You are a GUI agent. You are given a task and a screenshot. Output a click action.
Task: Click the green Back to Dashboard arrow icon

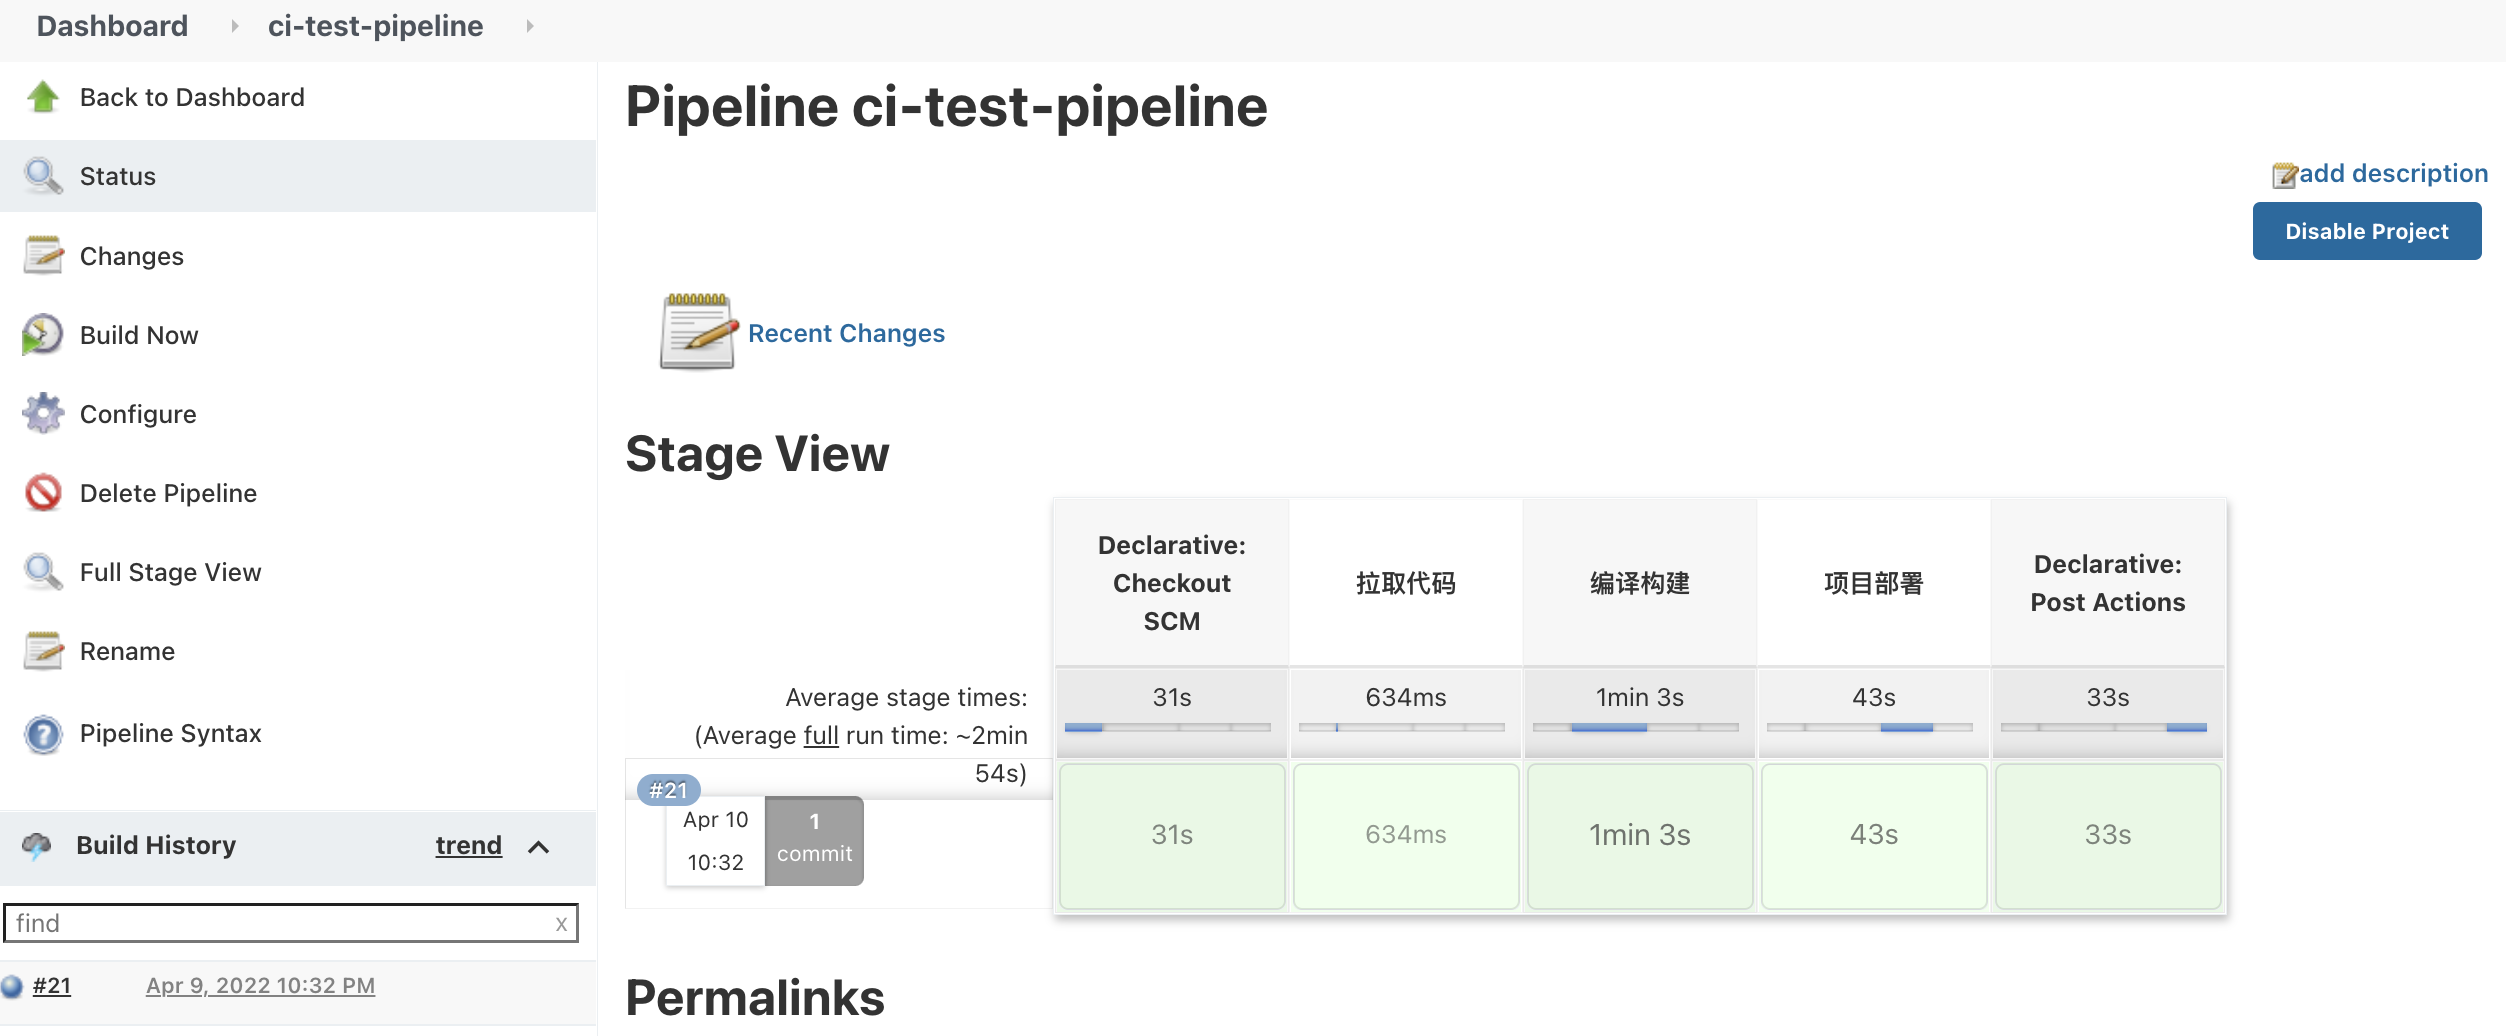[43, 97]
